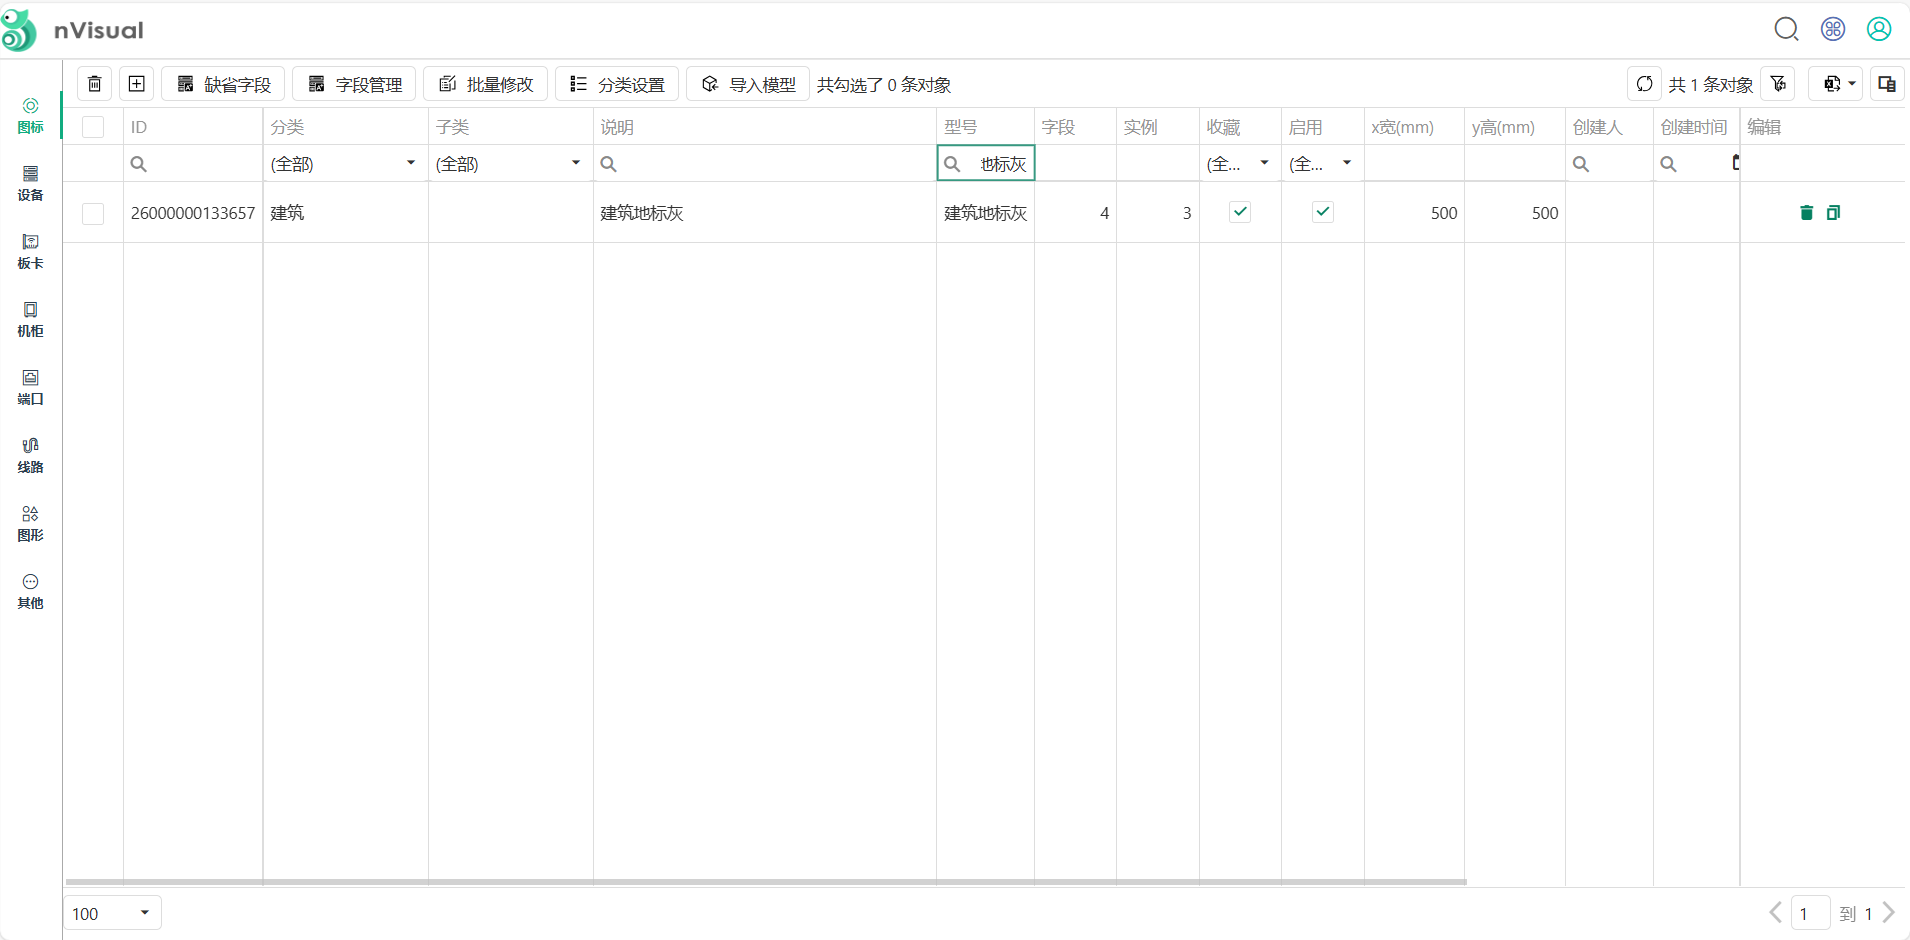Select the row checkbox for 26000000133657

point(93,213)
